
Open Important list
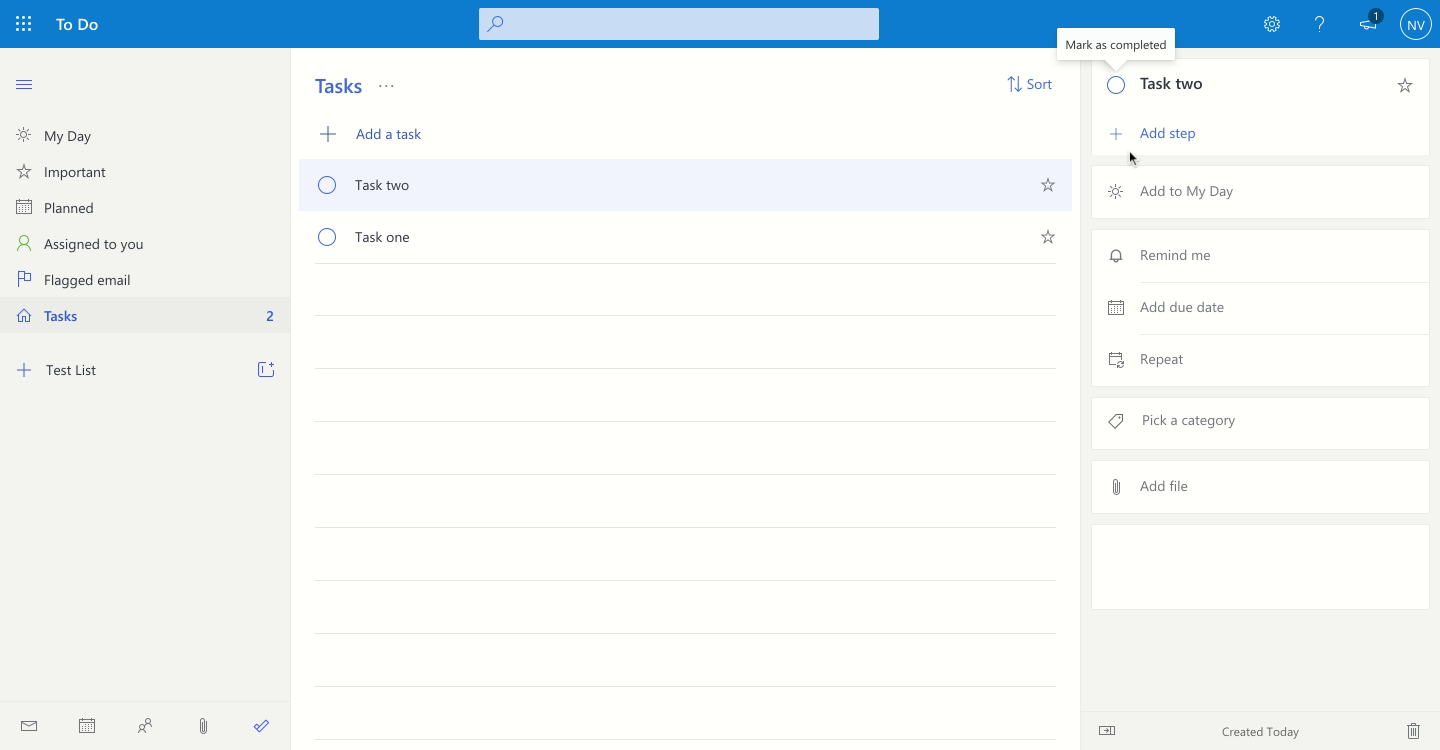145,172
